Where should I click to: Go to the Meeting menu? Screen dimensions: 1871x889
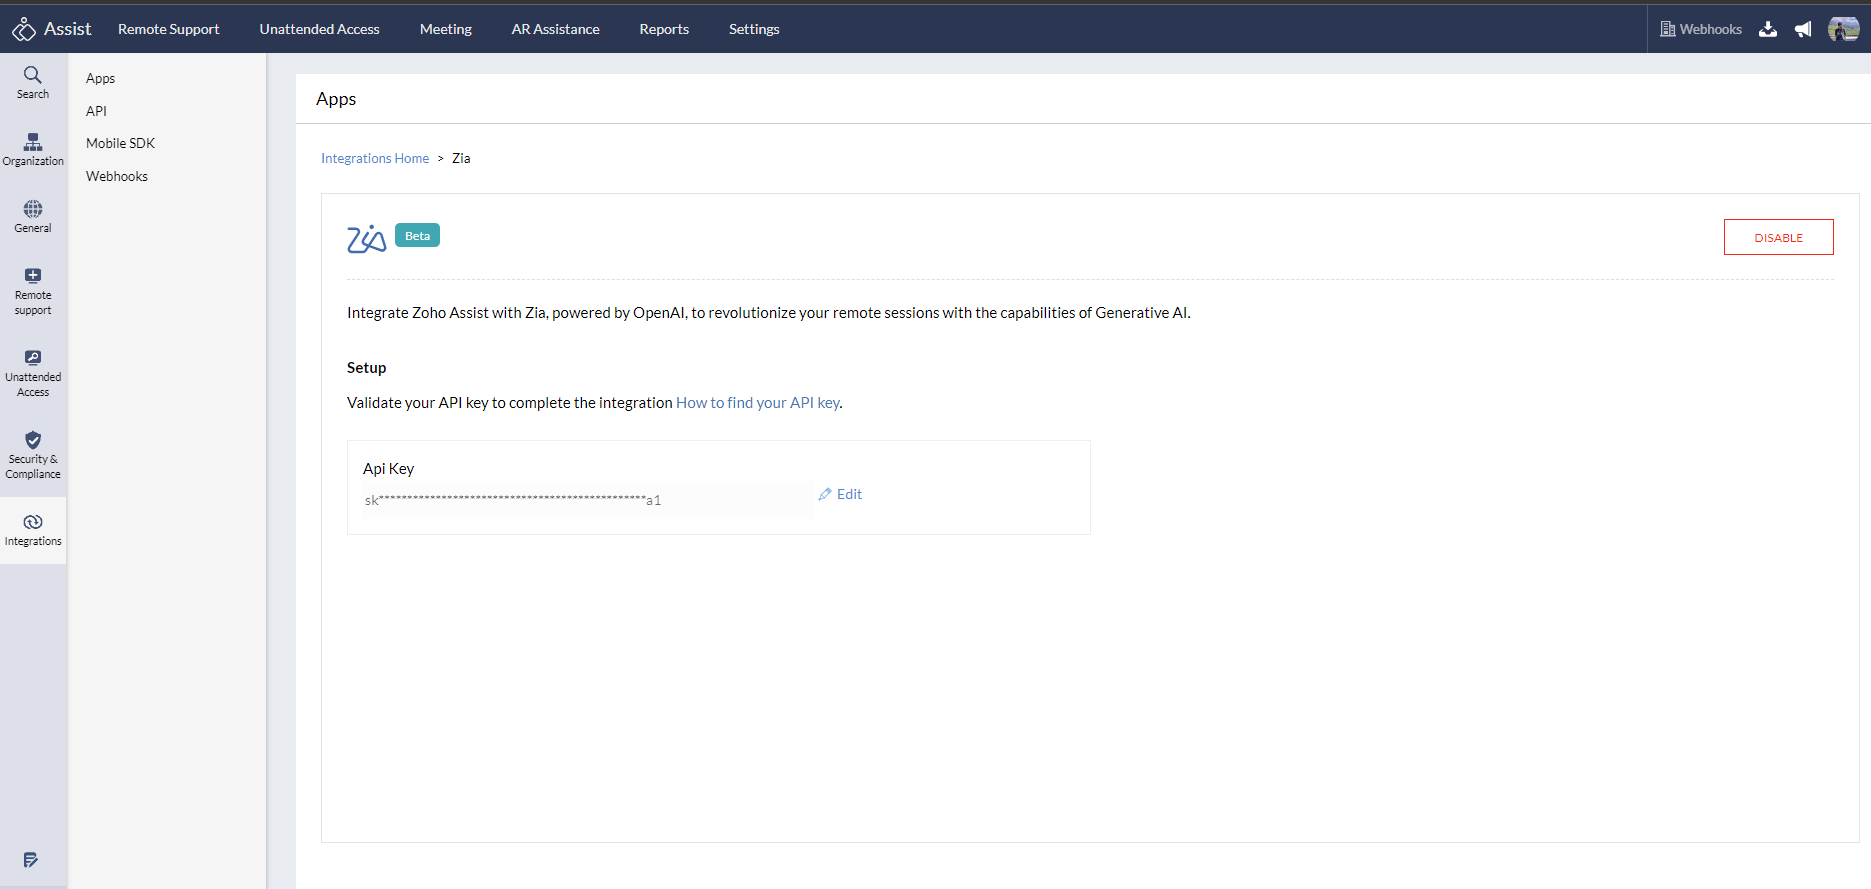(x=446, y=29)
